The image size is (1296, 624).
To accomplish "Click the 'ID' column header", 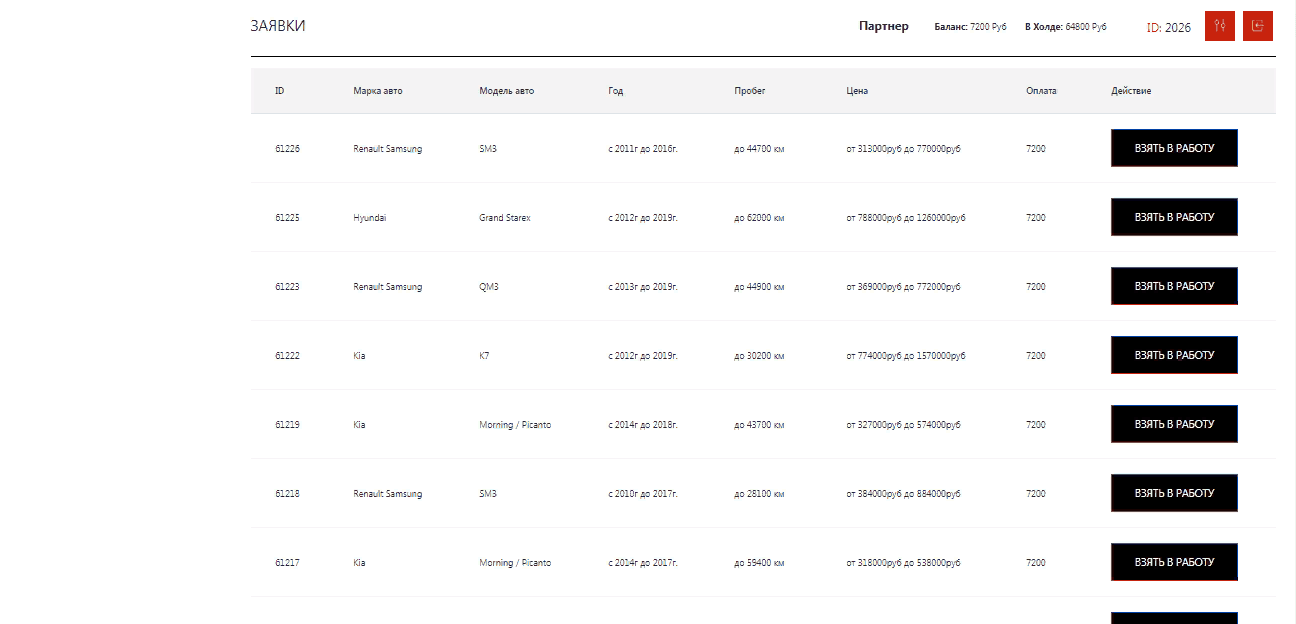I will (280, 91).
